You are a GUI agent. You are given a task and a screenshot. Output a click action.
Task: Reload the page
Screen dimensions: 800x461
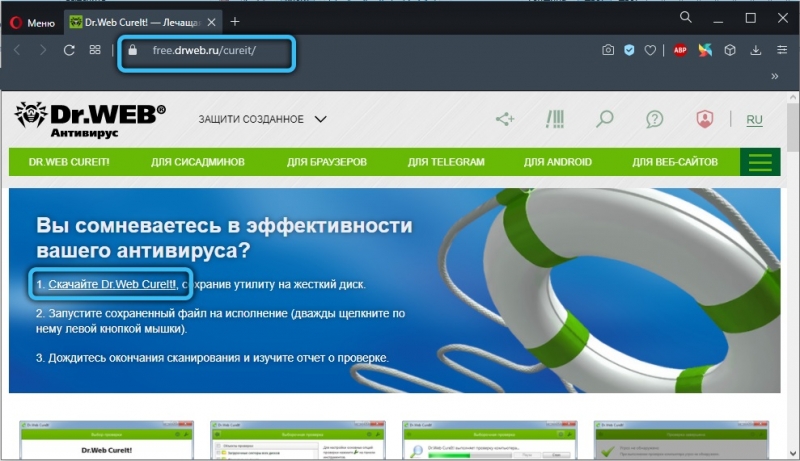[69, 50]
